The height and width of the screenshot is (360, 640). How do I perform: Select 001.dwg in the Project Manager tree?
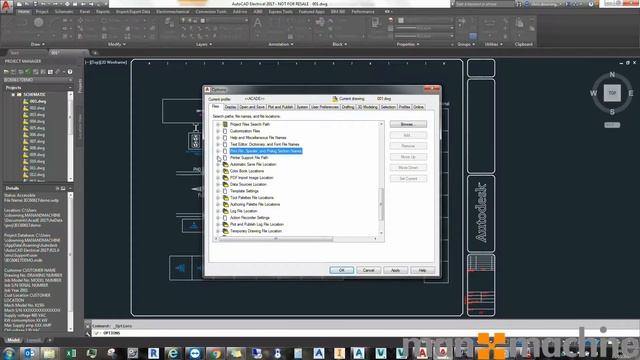(x=38, y=101)
